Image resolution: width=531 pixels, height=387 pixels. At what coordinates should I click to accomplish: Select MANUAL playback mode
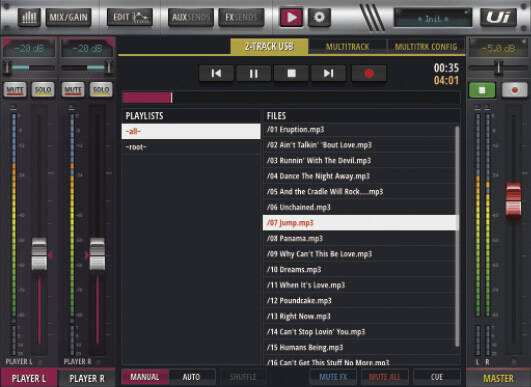145,377
